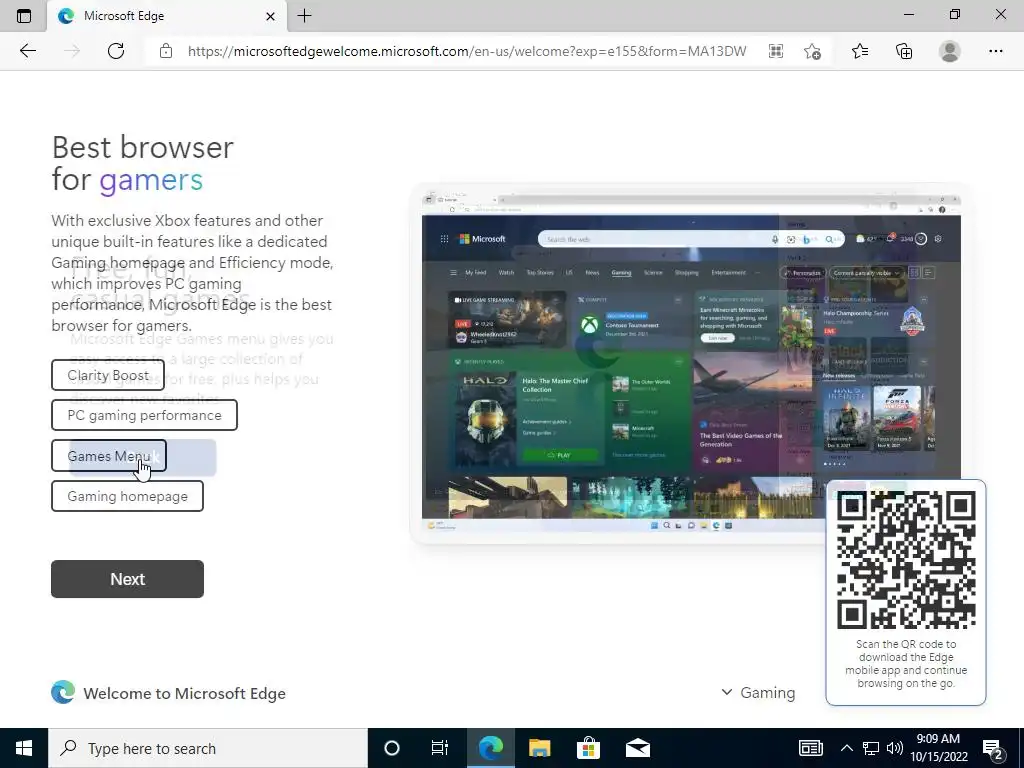This screenshot has height=768, width=1024.
Task: Go back to the previous page
Action: (x=27, y=51)
